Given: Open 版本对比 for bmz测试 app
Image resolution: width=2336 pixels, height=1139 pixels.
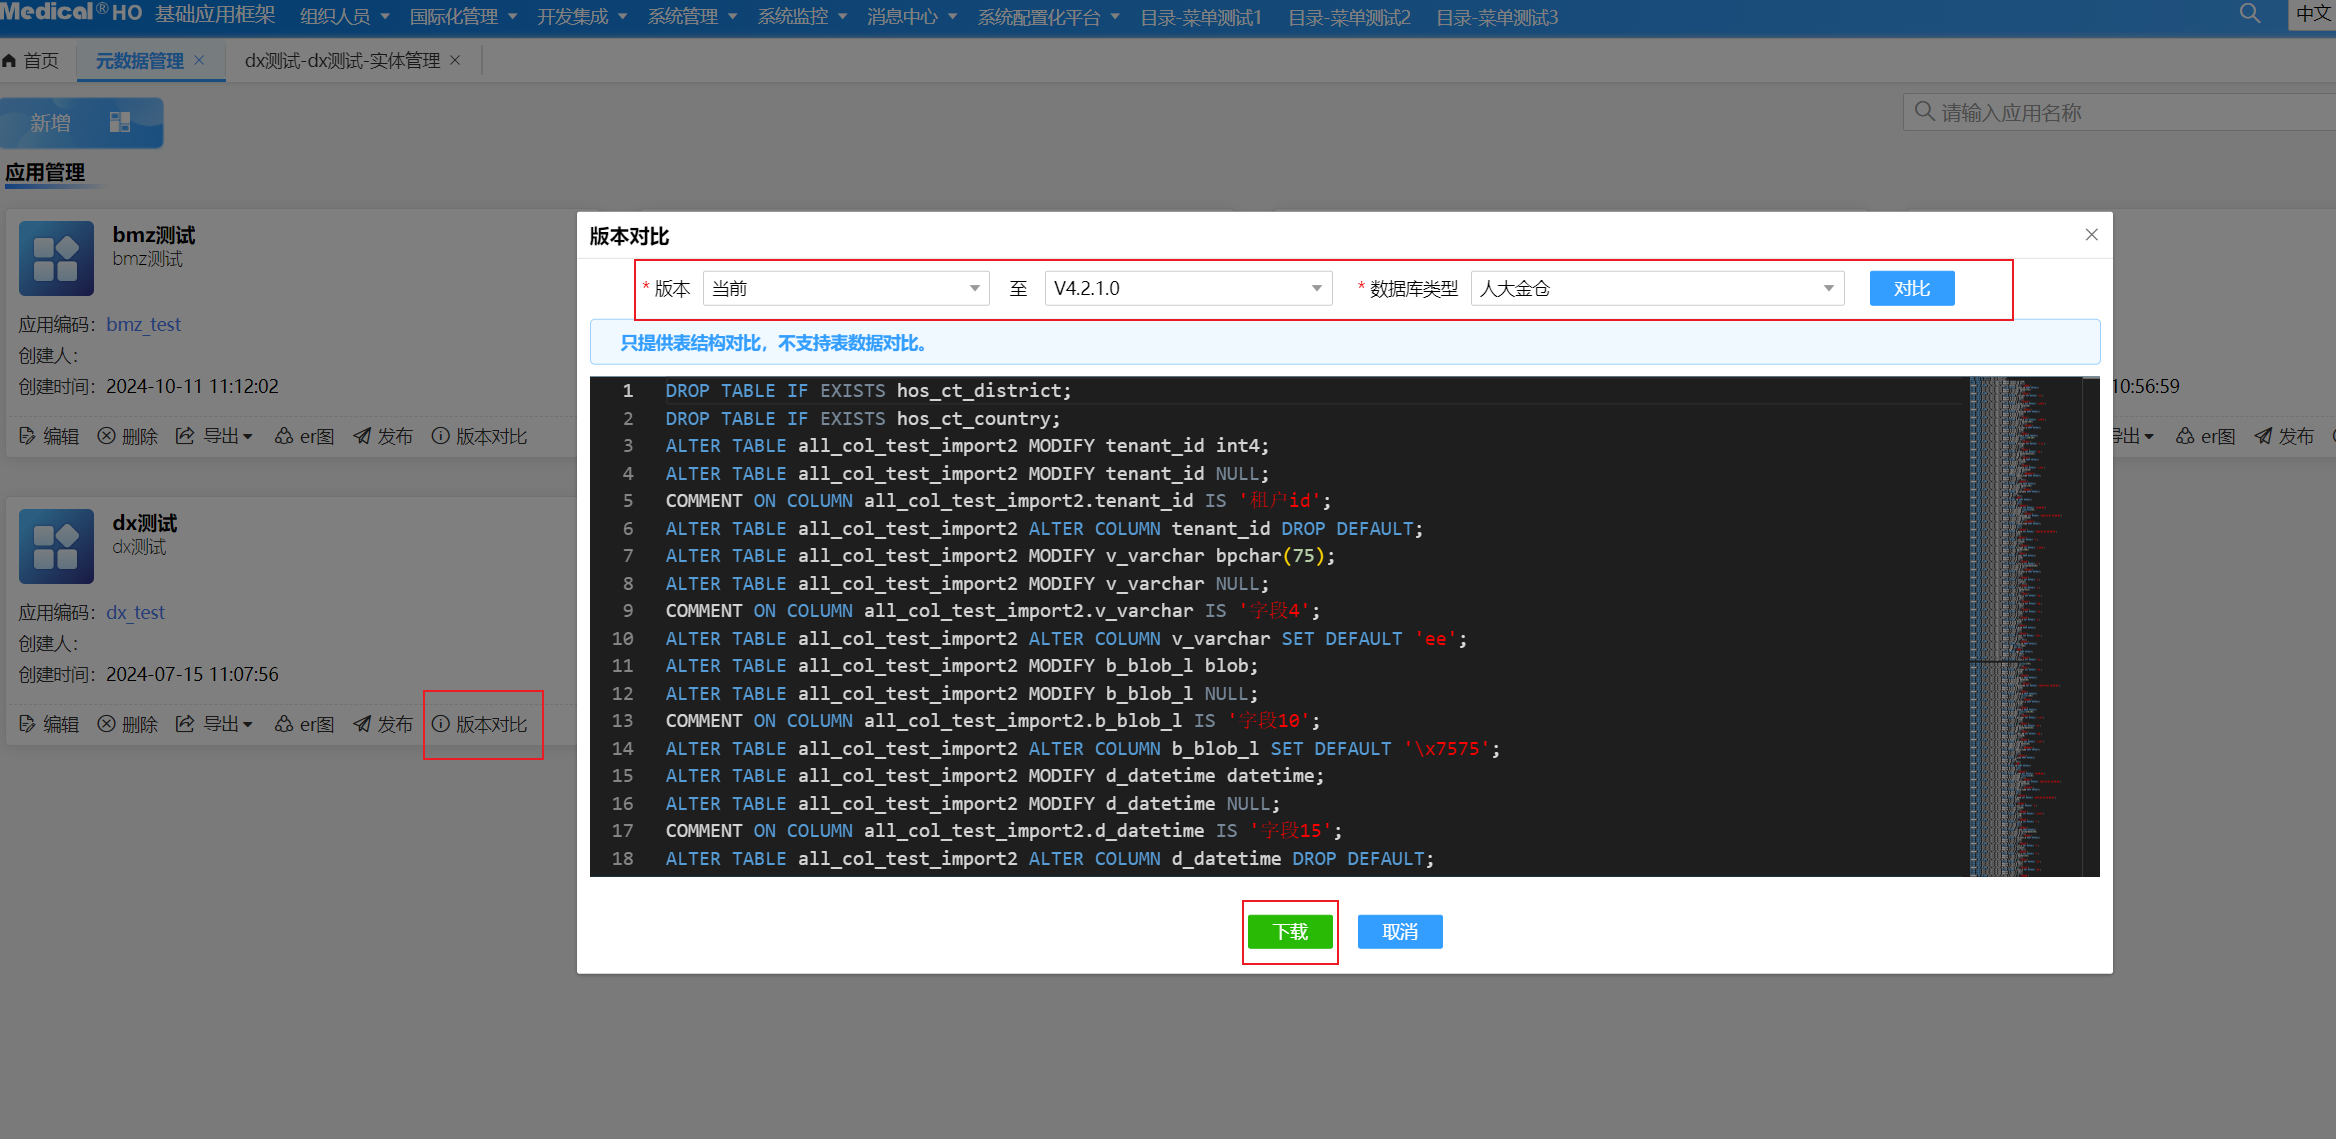Looking at the screenshot, I should [479, 436].
